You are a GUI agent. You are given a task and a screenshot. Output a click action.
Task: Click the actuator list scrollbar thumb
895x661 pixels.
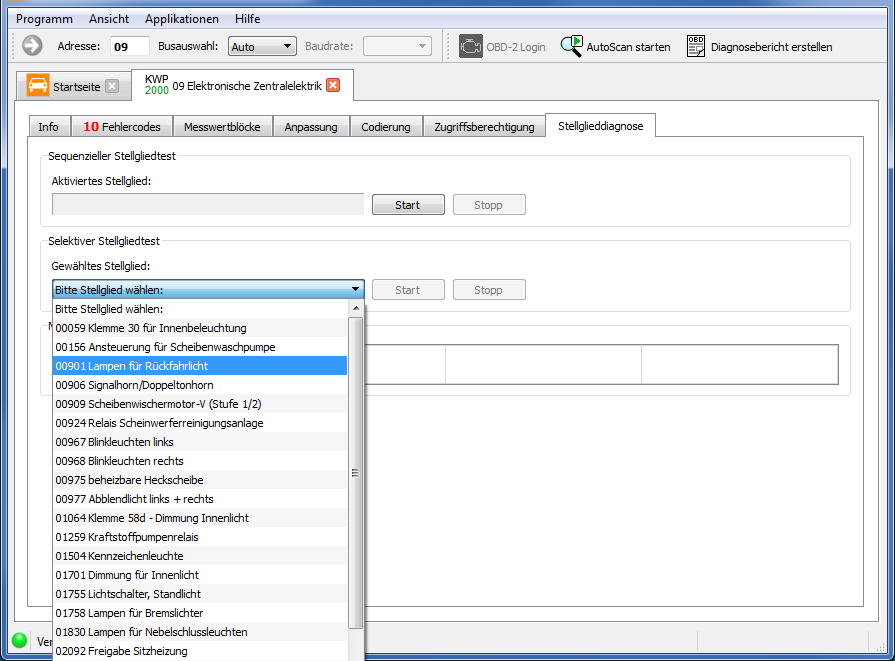pos(355,472)
